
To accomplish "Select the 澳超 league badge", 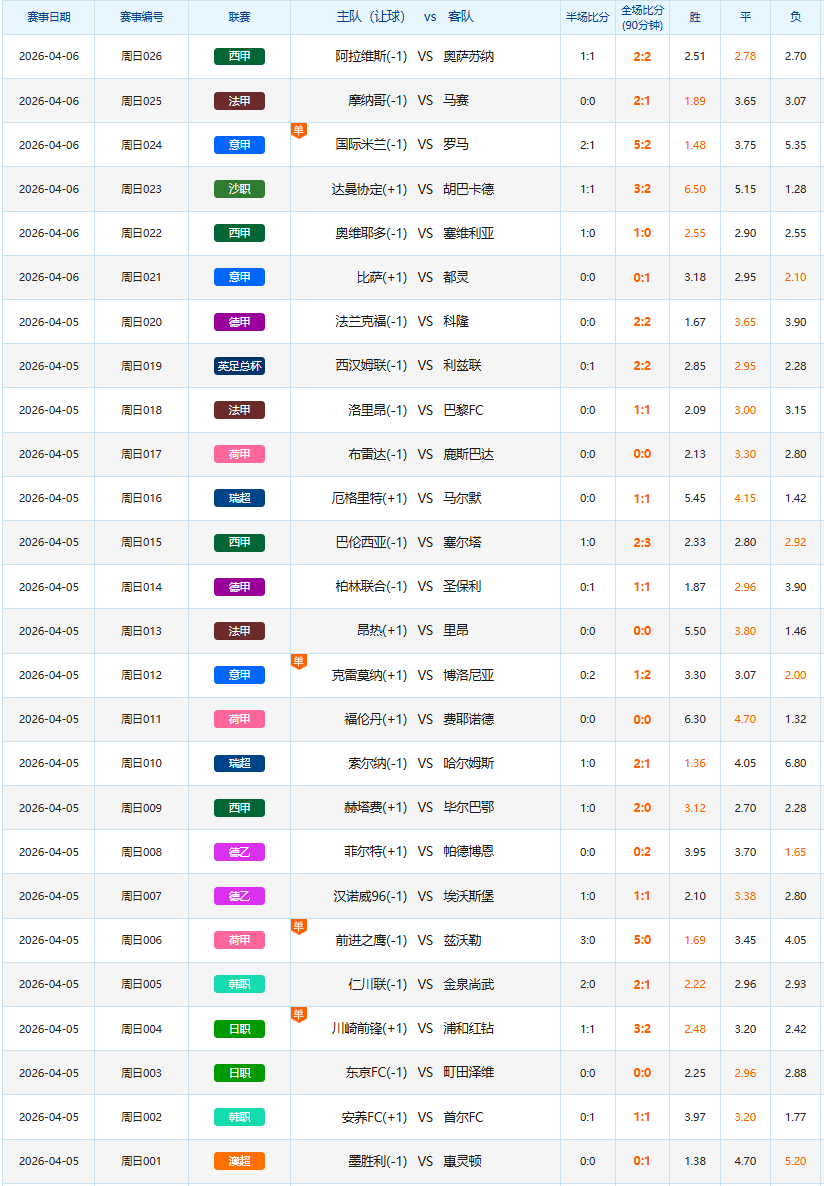I will tap(239, 1161).
